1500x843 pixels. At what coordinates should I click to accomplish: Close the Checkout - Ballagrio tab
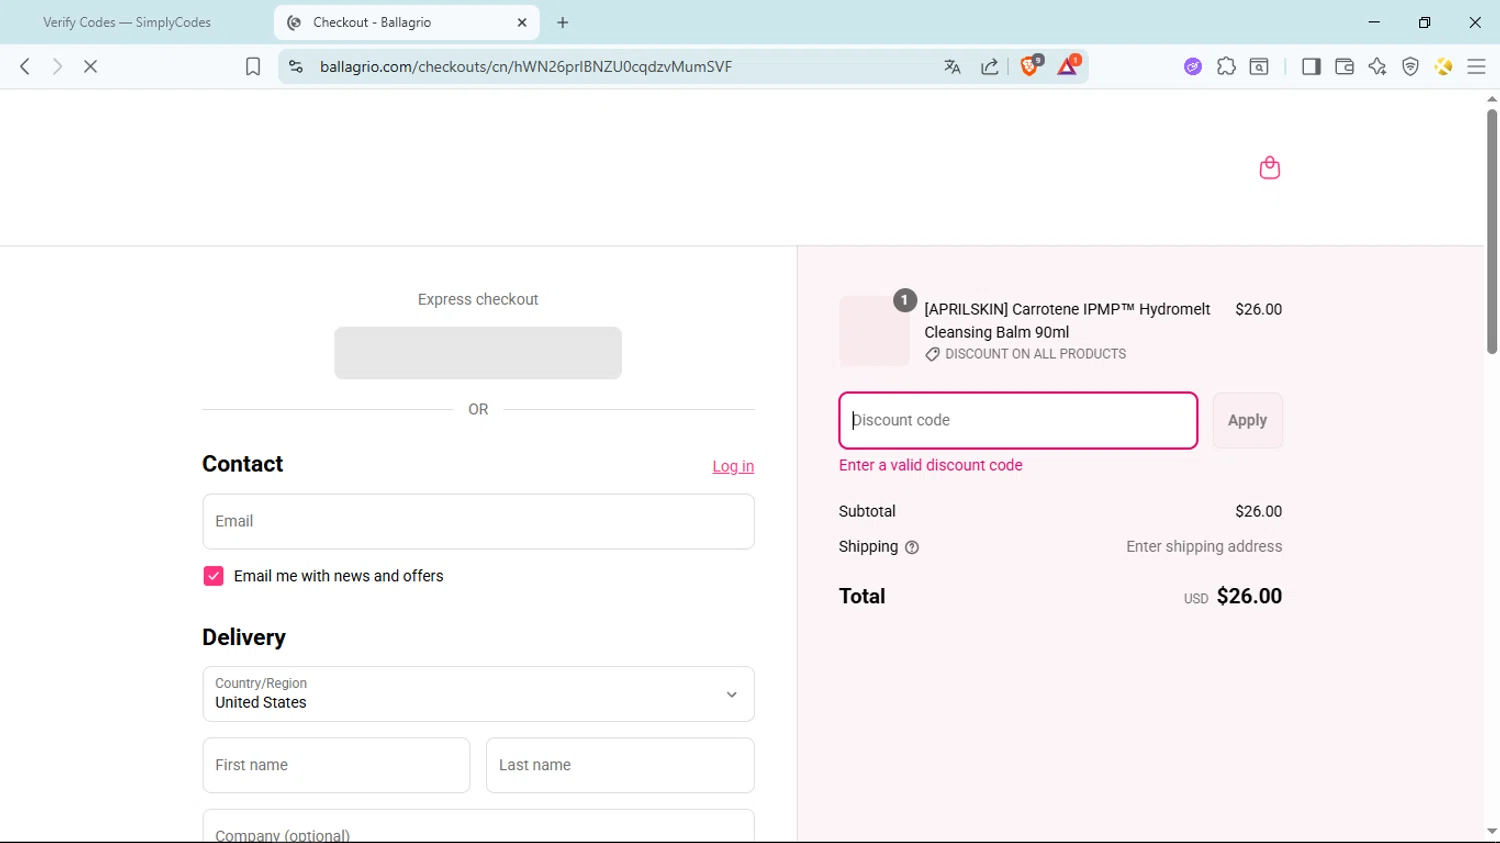coord(522,22)
